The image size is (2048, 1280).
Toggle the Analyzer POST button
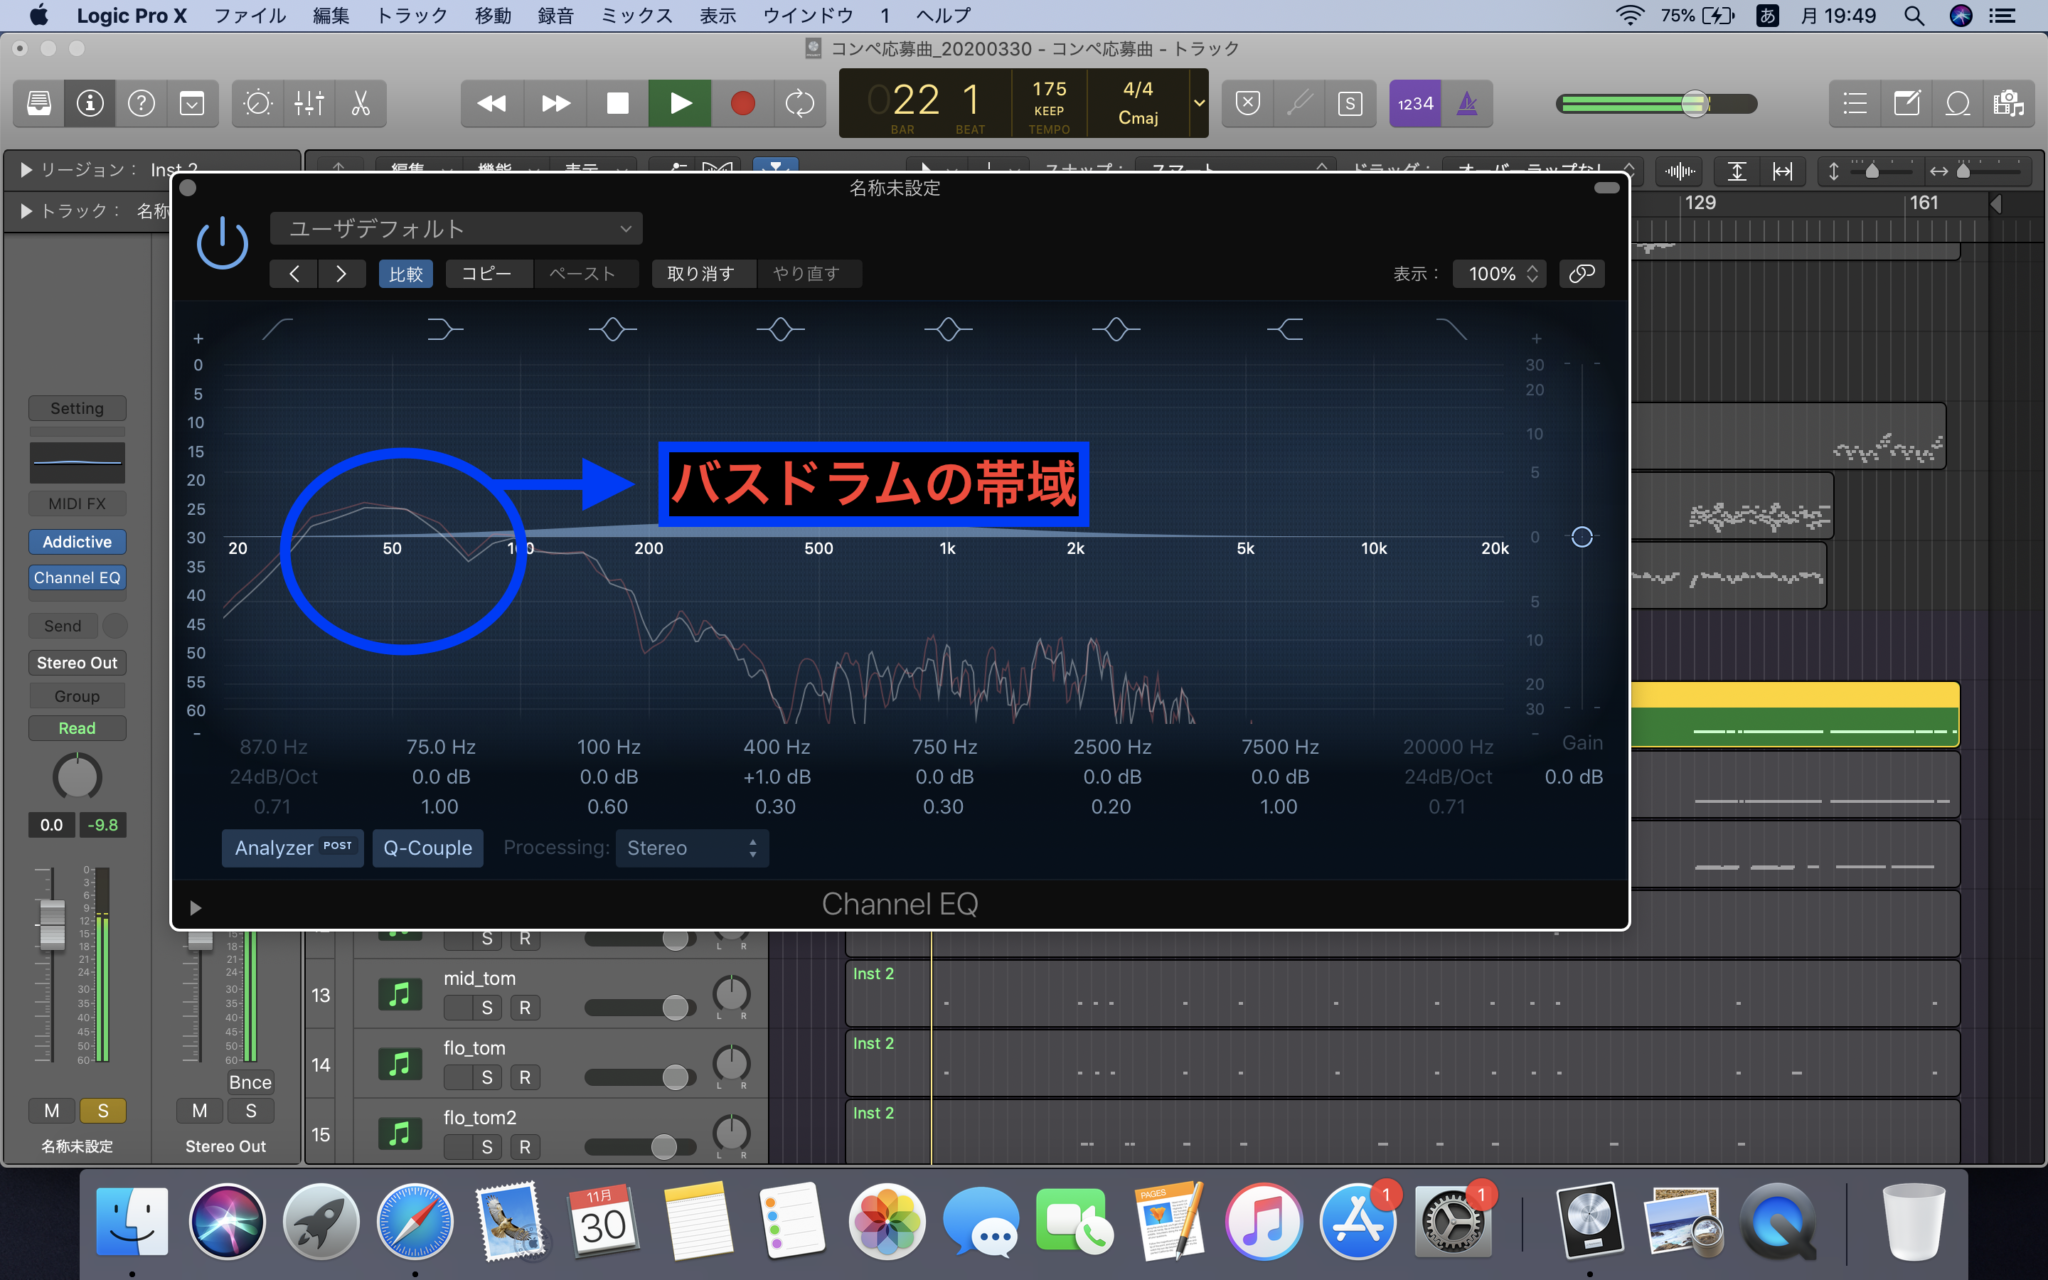click(292, 848)
